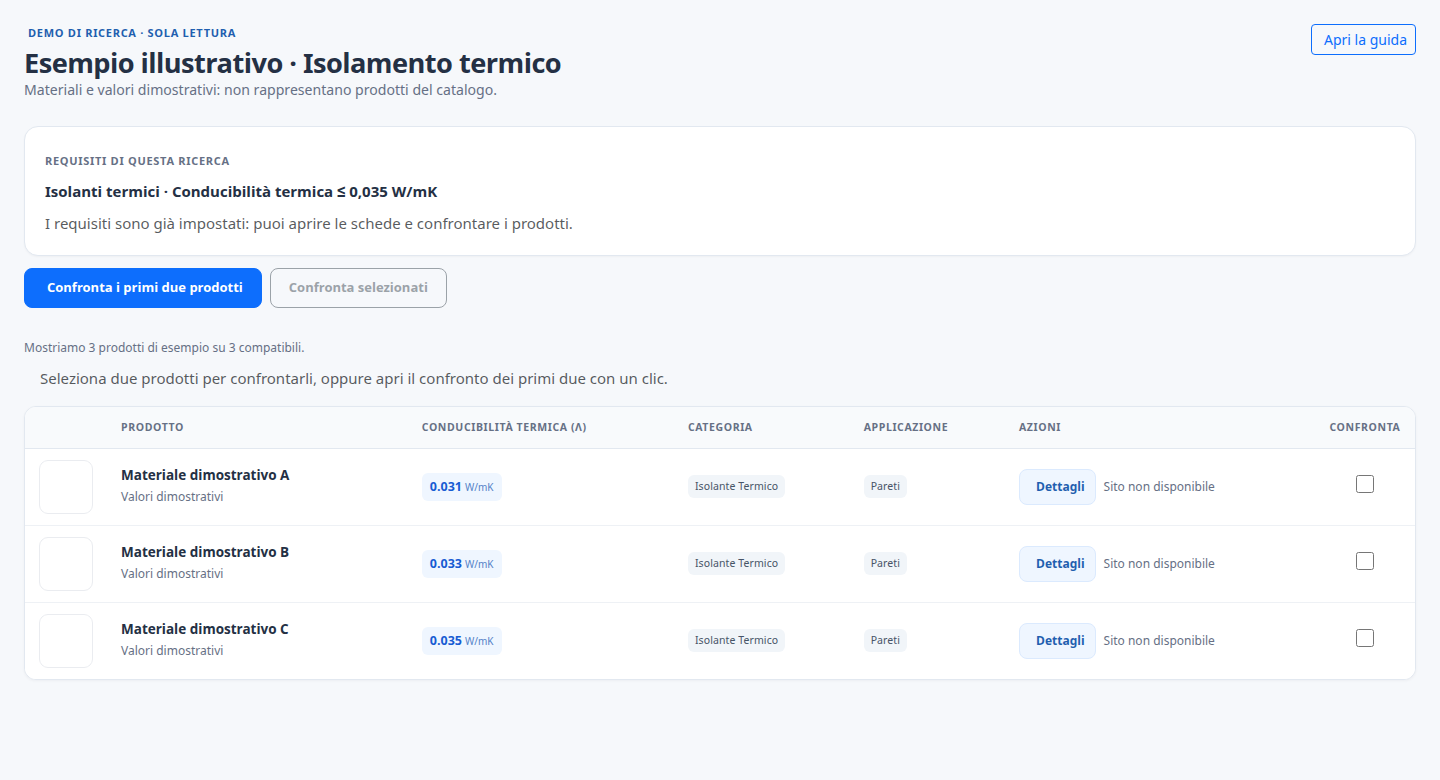Open Dettagli for Materiale dimostrativo A

point(1057,487)
